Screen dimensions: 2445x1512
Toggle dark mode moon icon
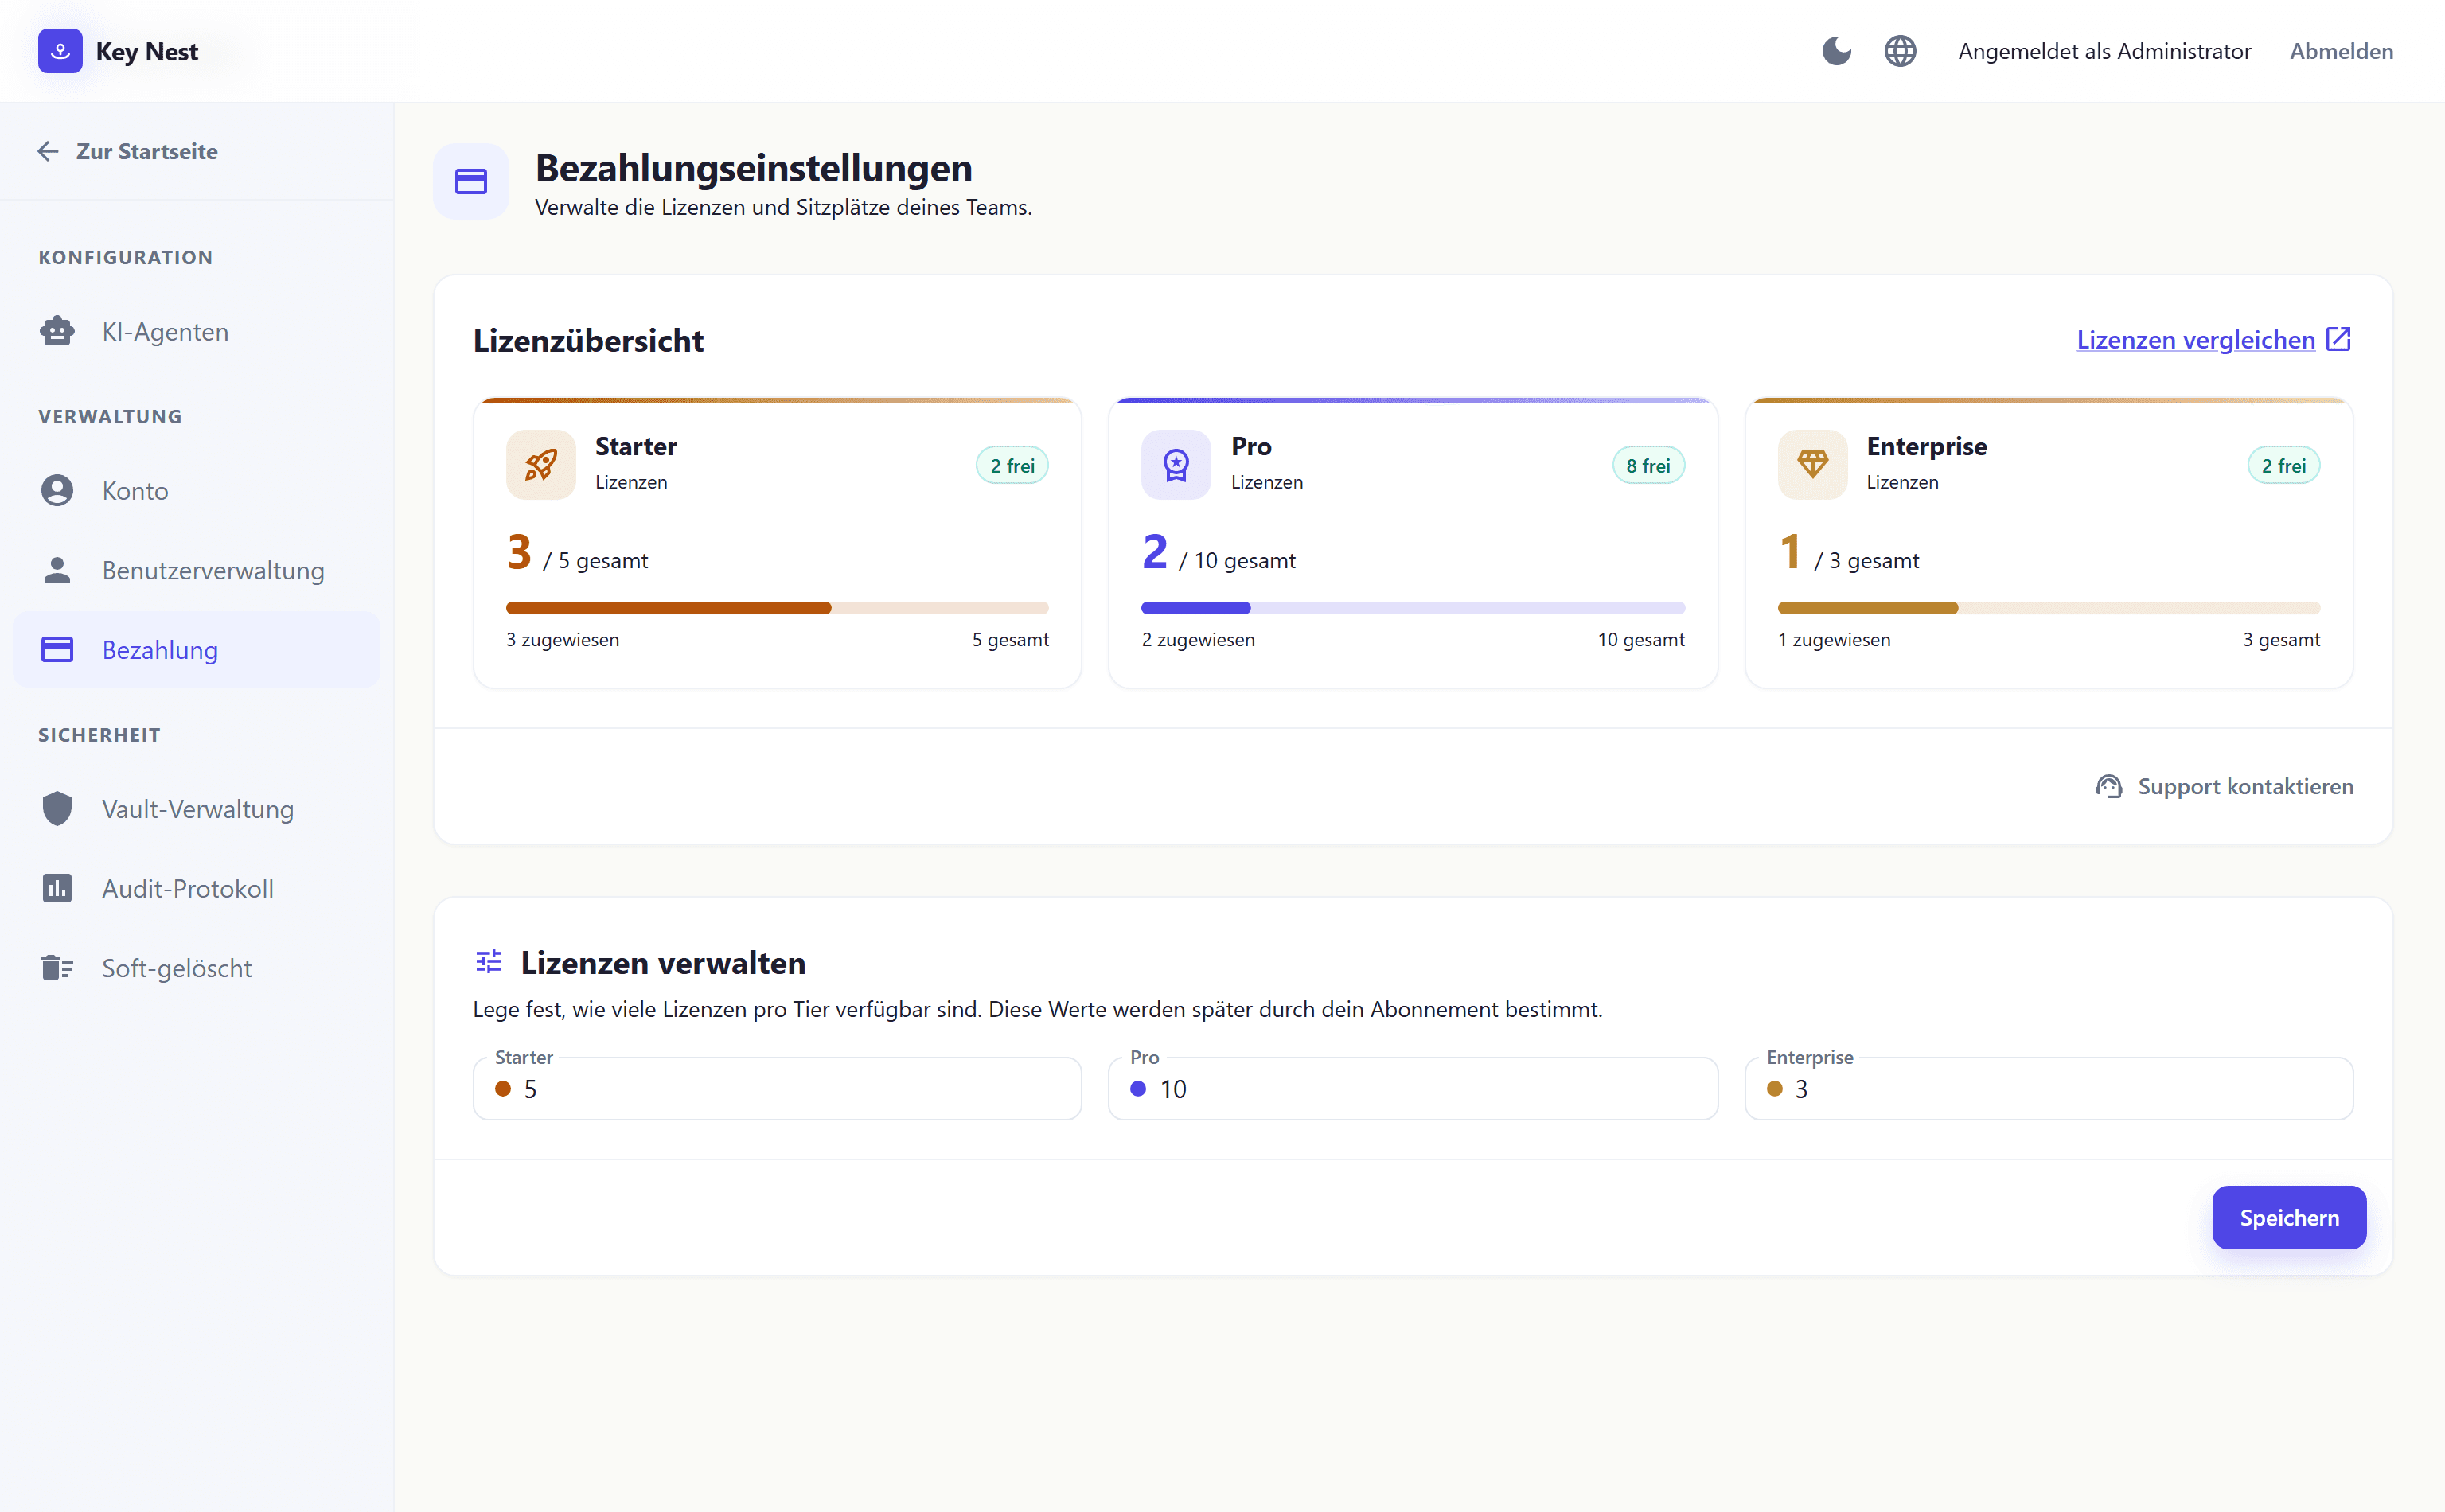(1836, 51)
